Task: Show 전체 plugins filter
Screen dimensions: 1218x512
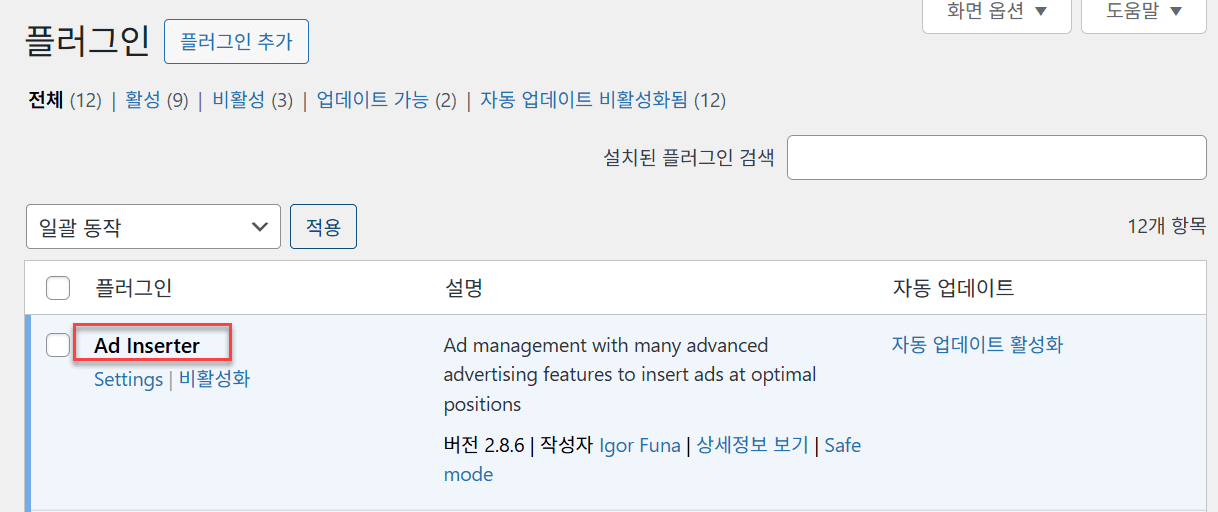Action: [x=46, y=100]
